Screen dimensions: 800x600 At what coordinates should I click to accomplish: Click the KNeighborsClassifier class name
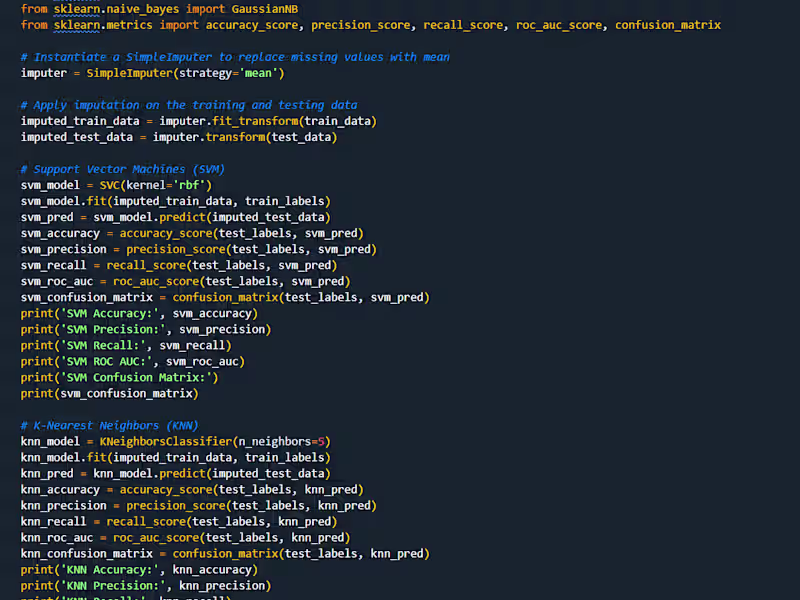162,441
